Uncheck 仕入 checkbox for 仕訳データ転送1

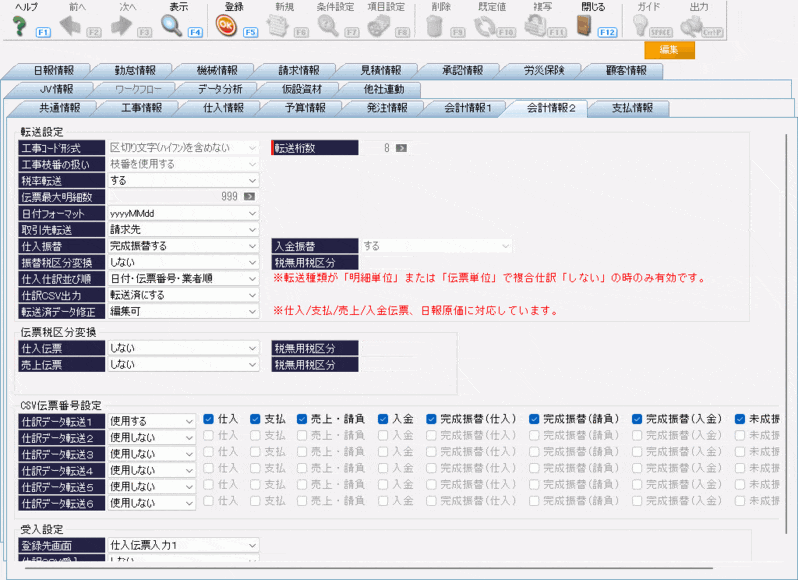(x=208, y=420)
